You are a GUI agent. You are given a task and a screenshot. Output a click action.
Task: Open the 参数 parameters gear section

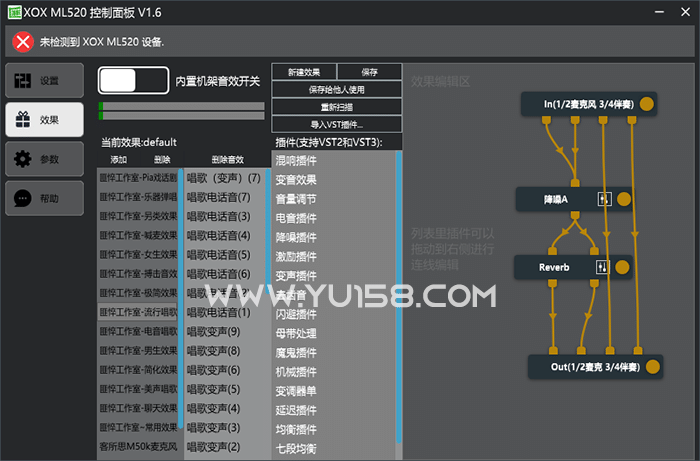click(44, 159)
